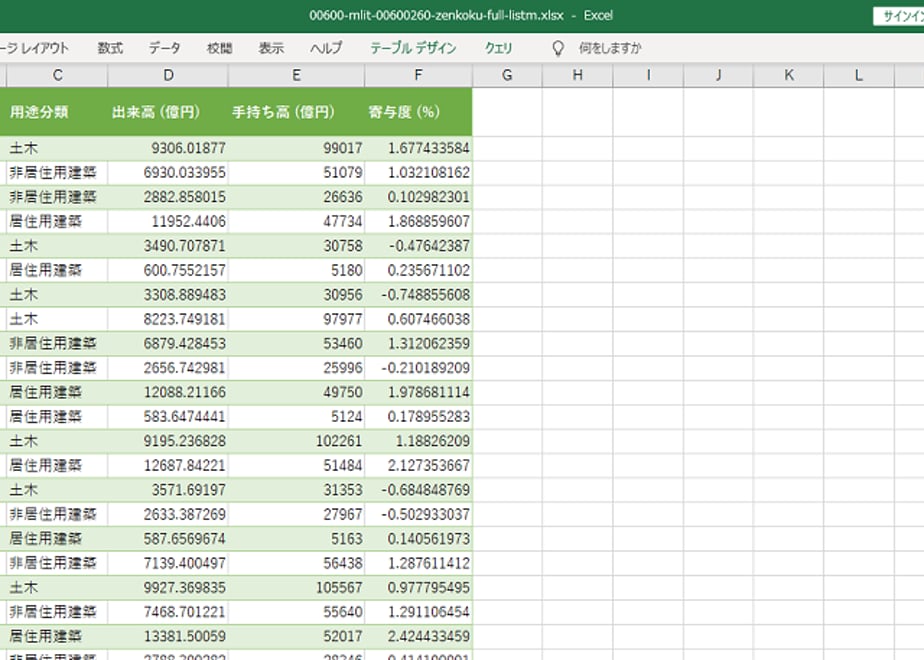Select the cell containing 6930.033955

(168, 173)
